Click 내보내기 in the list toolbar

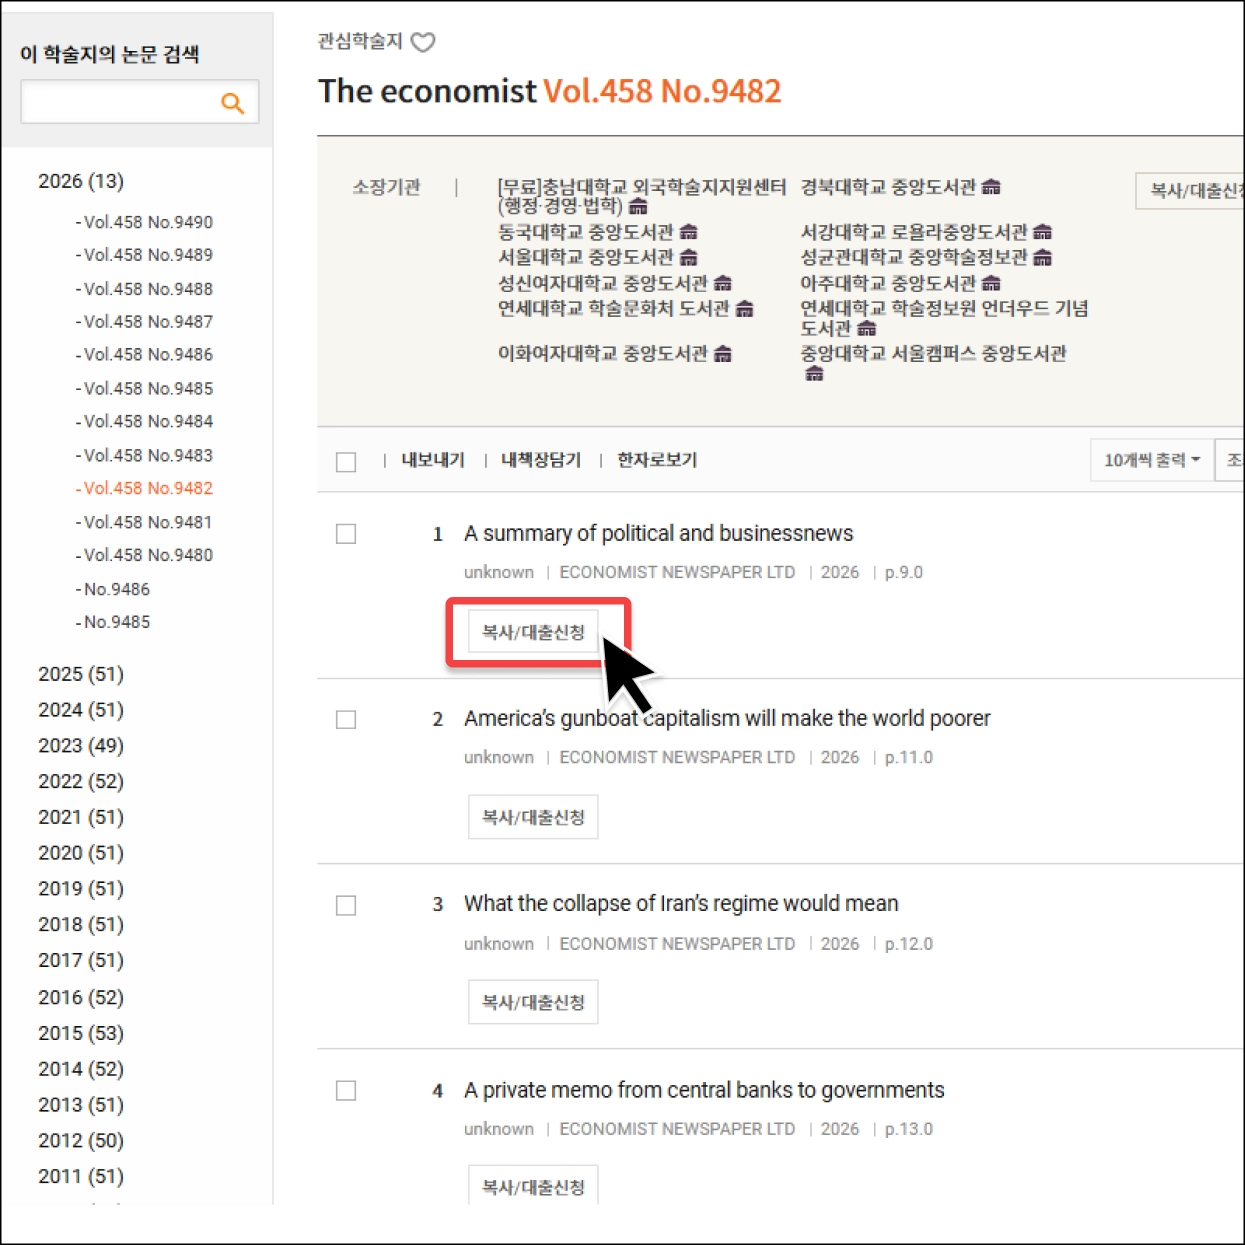pos(433,460)
